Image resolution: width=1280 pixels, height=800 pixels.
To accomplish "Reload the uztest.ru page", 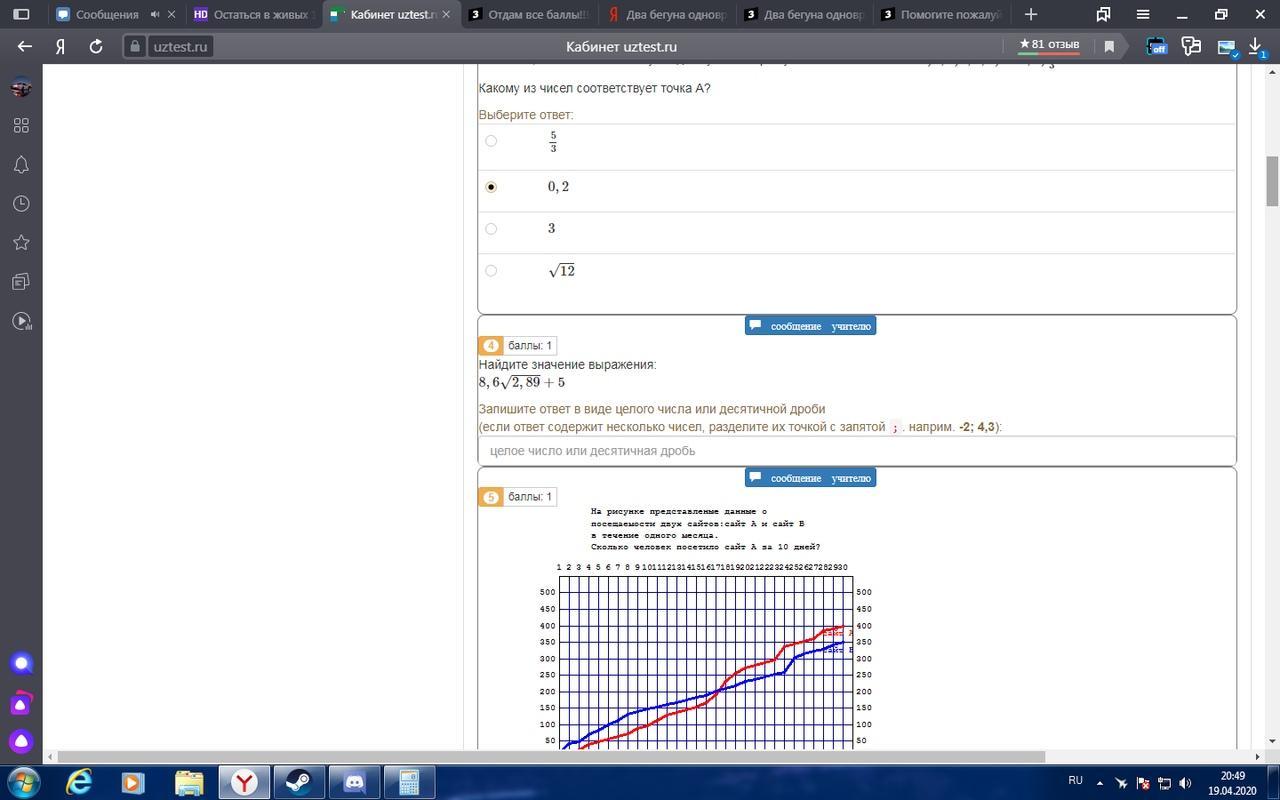I will [x=96, y=47].
